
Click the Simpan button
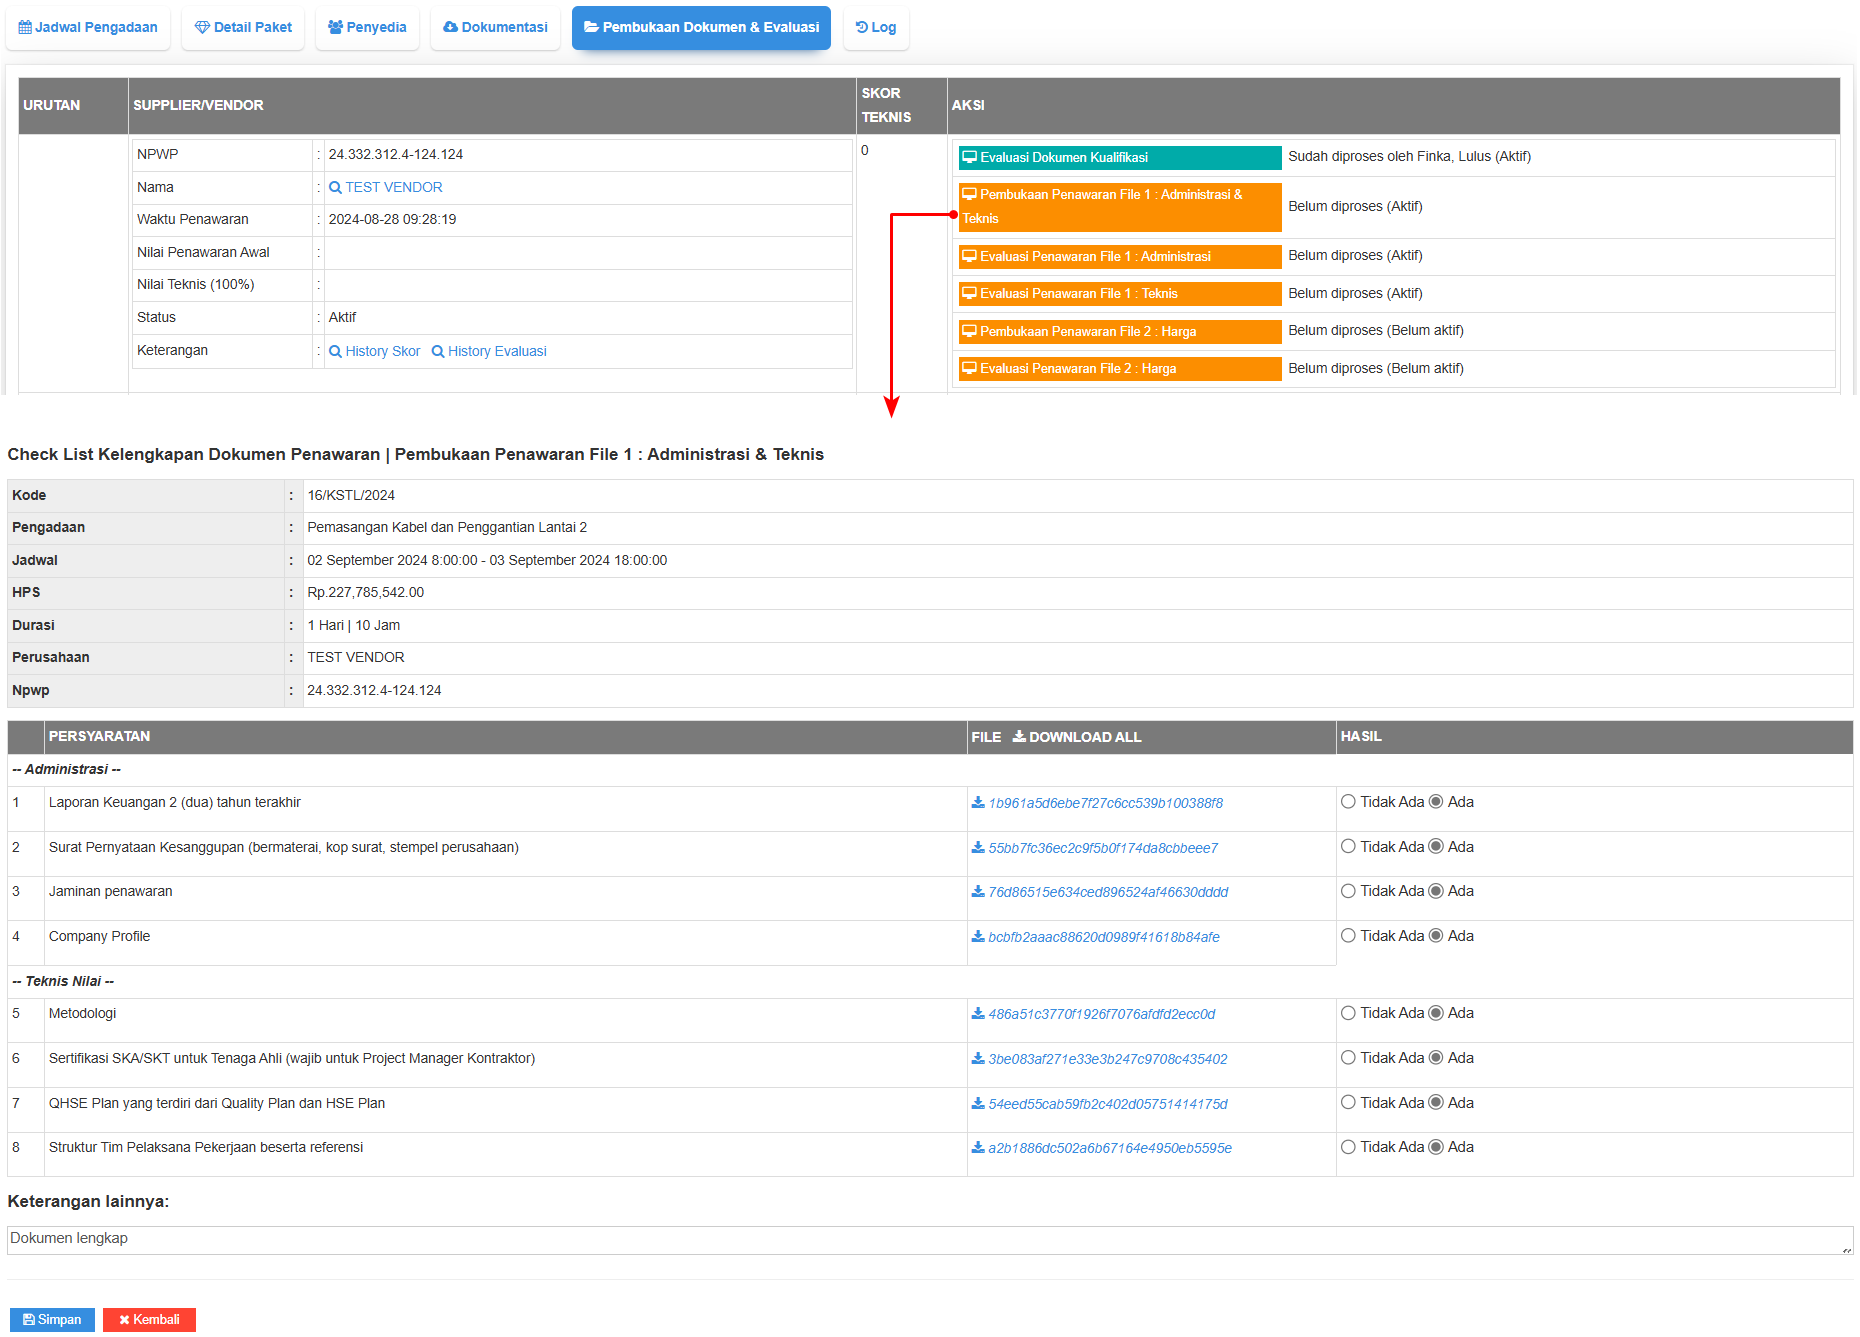[x=52, y=1320]
